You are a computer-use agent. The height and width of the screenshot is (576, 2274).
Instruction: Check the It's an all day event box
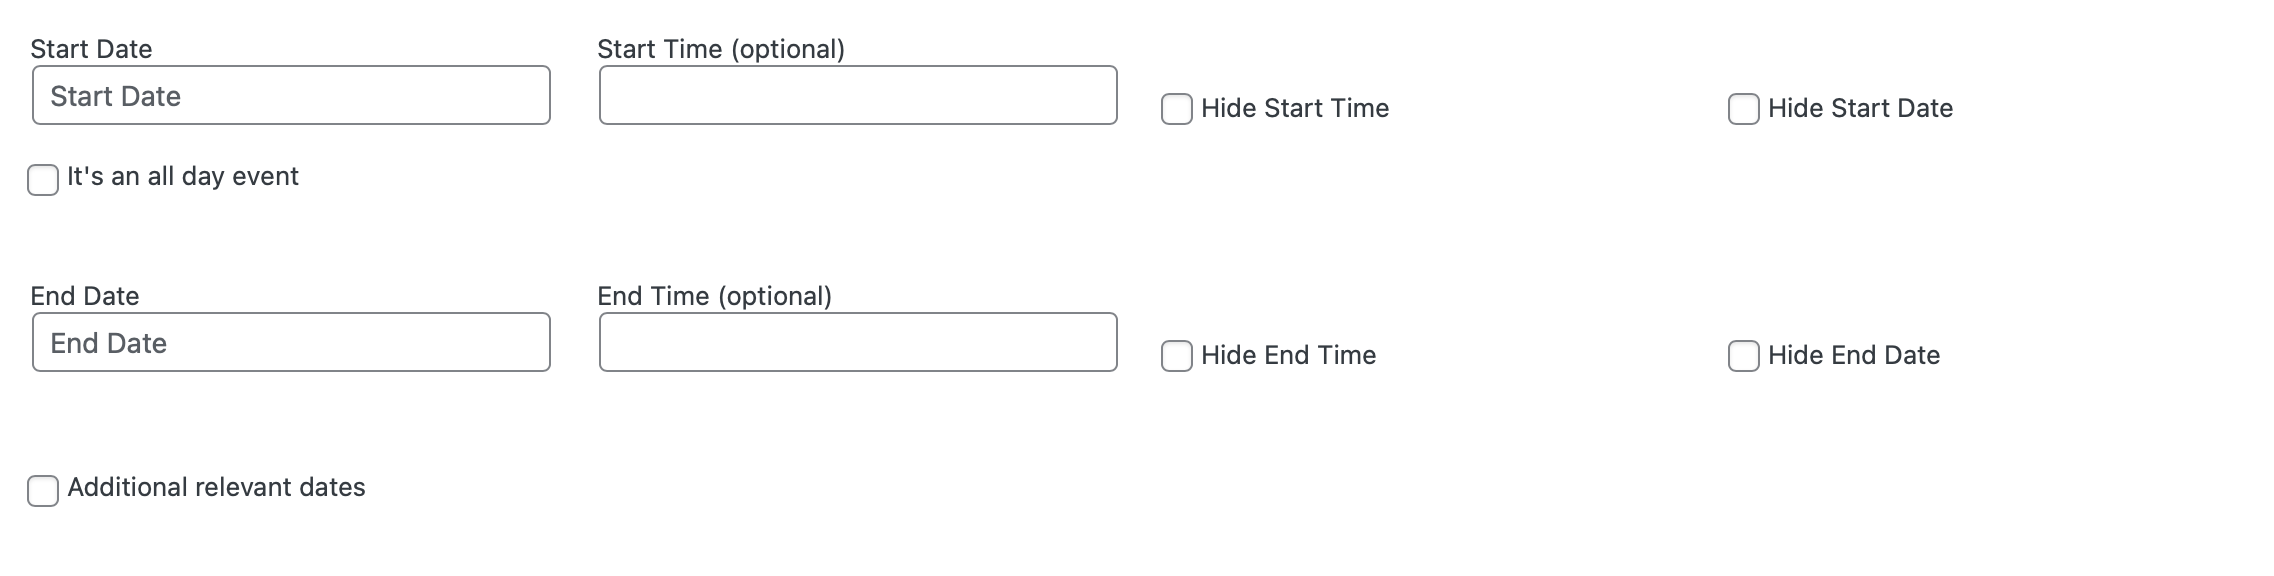click(x=43, y=180)
